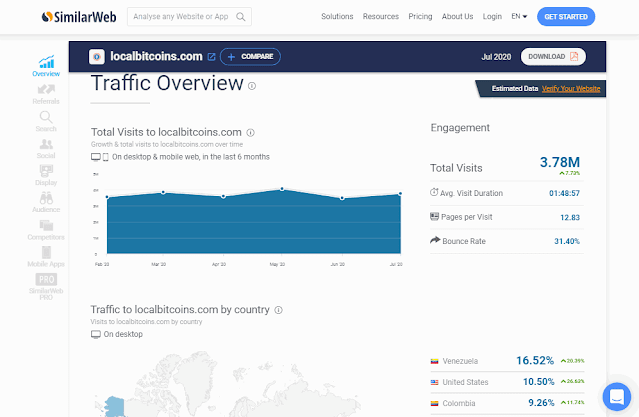Click the Verify Your Website link
The width and height of the screenshot is (639, 417).
(571, 89)
